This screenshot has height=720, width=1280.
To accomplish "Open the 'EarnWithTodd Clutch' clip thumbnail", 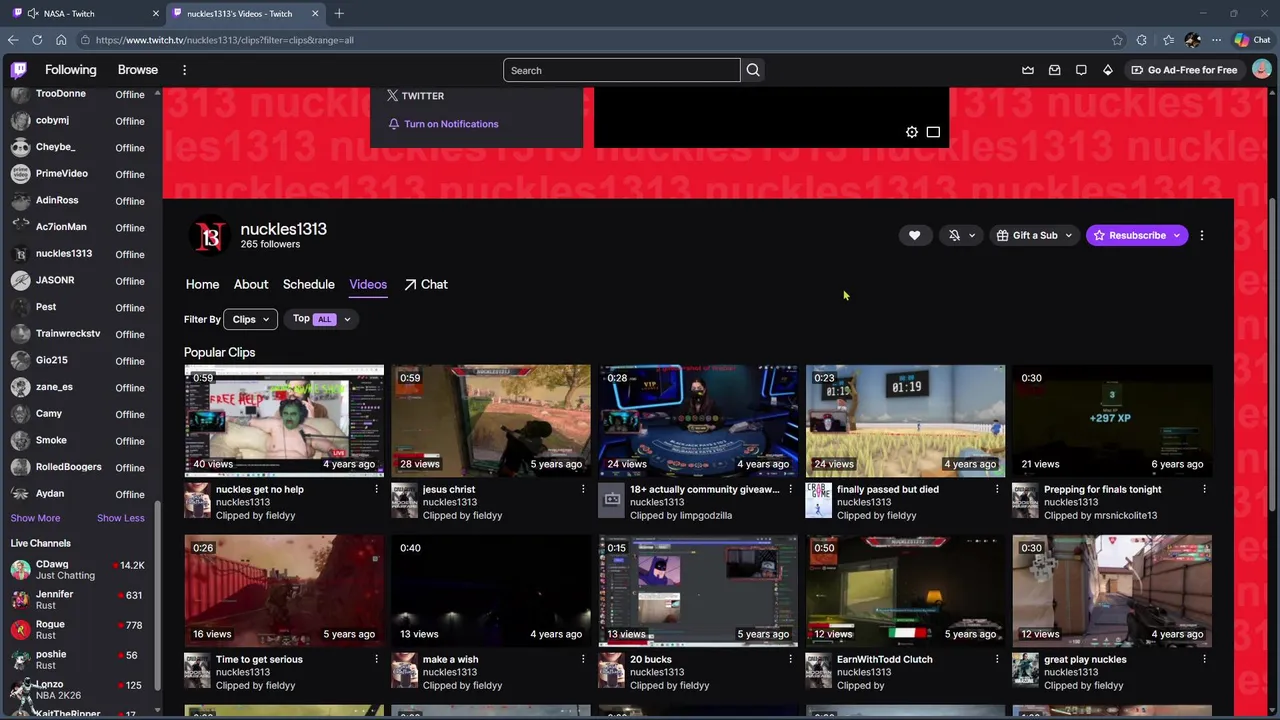I will [x=905, y=590].
